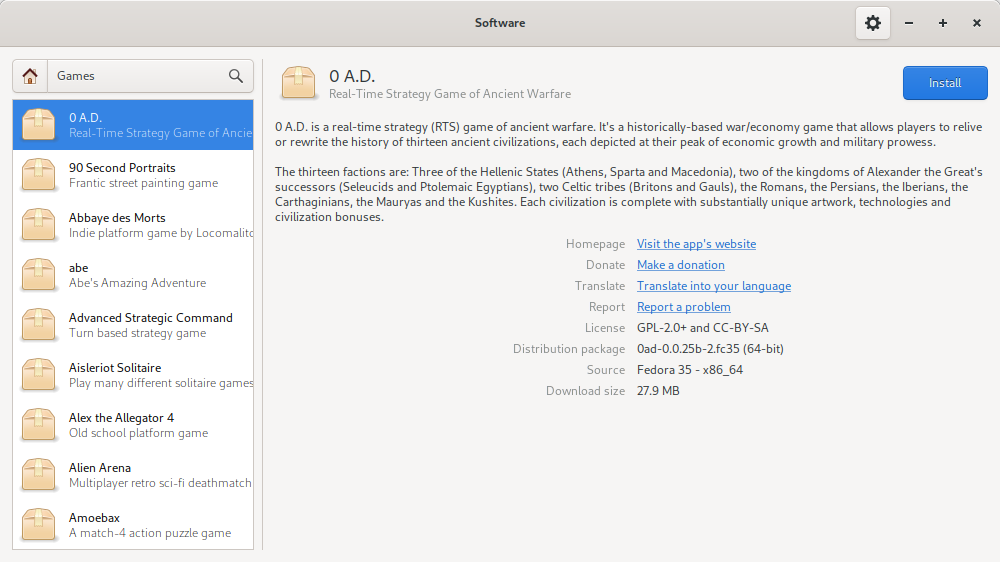The image size is (1000, 562).
Task: Open Visit the app's website link
Action: (x=696, y=244)
